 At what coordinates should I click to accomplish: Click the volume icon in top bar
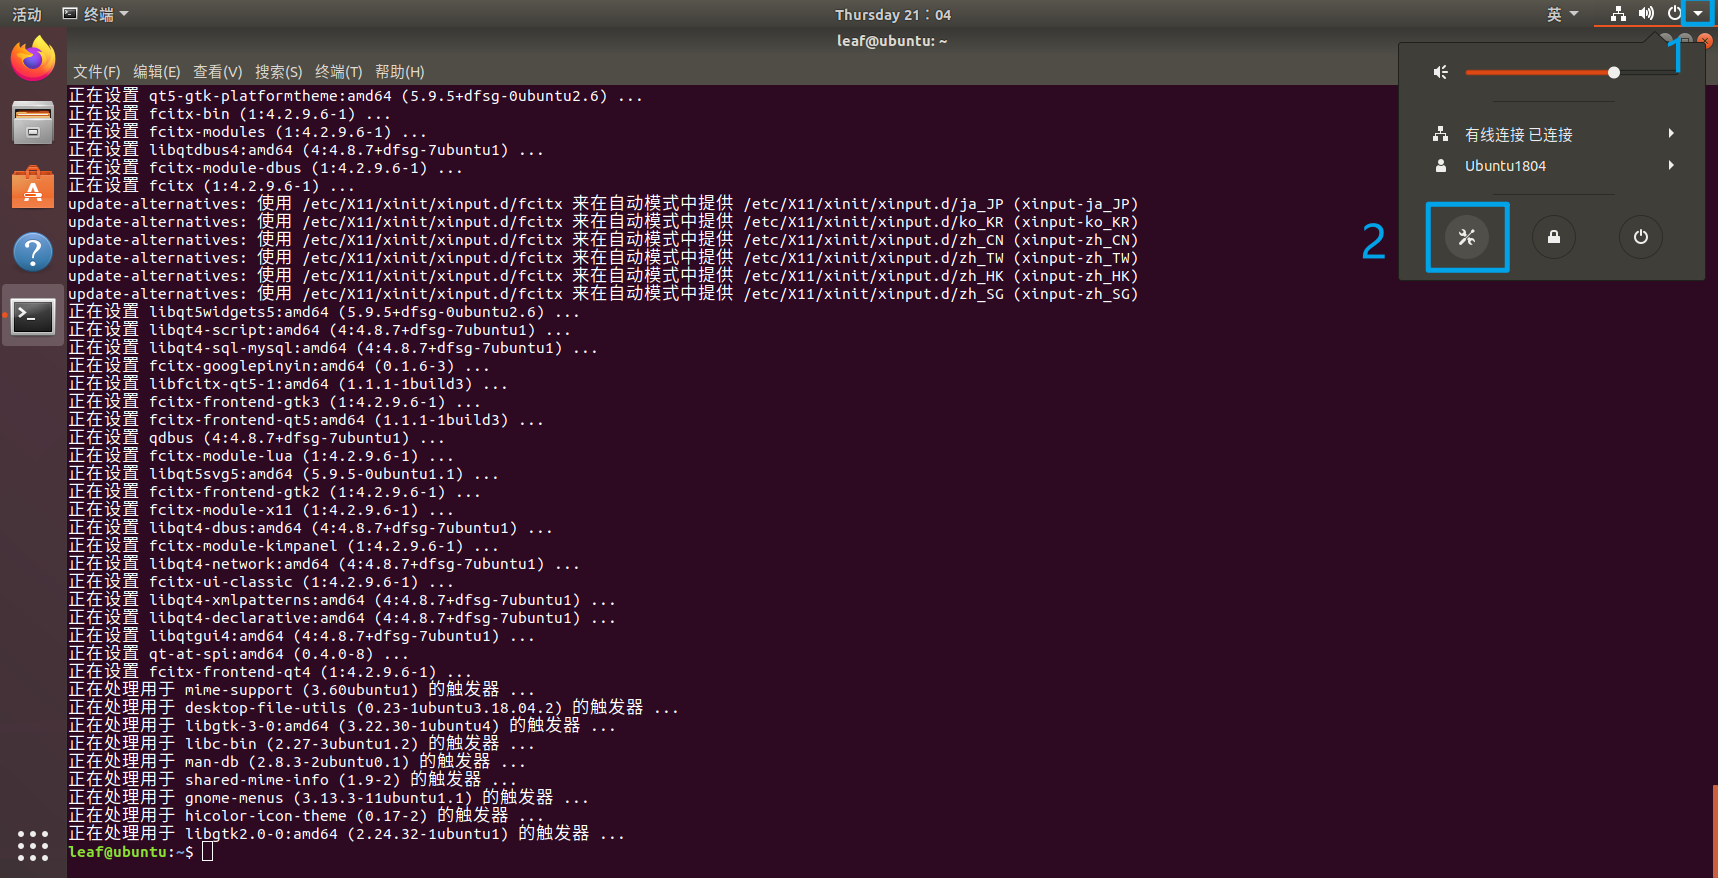coord(1646,14)
